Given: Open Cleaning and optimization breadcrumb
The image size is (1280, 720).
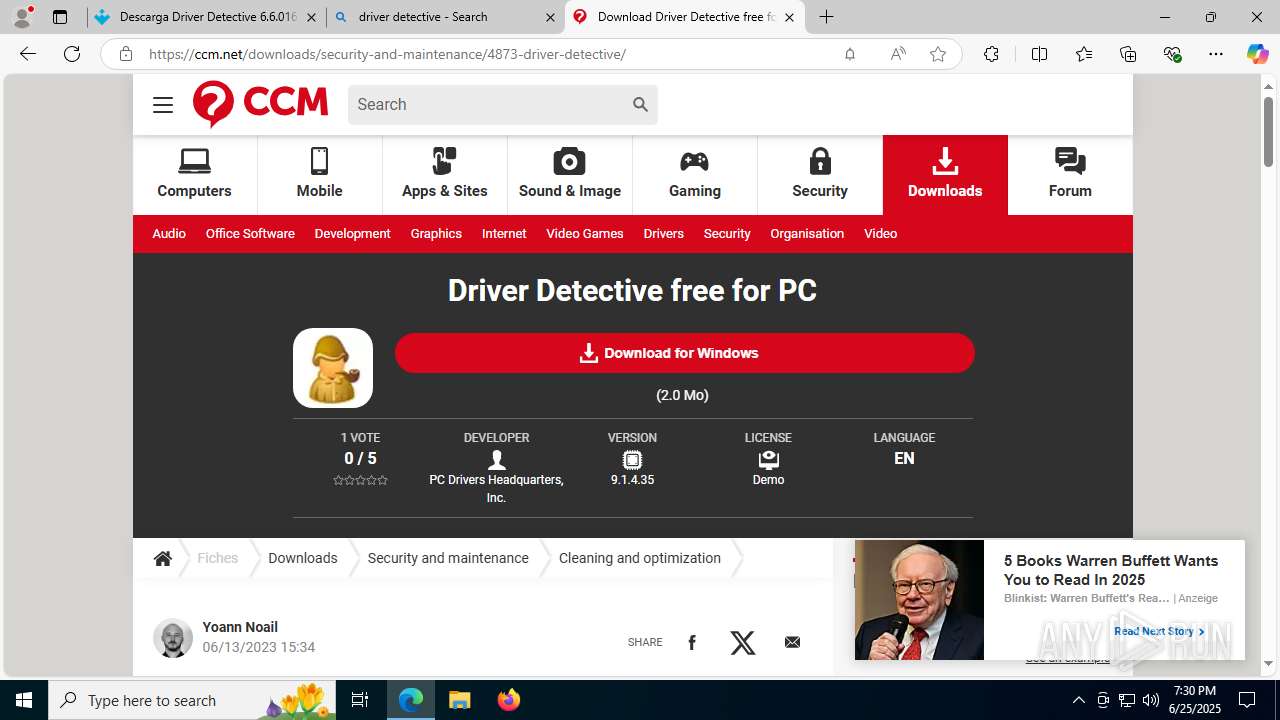Looking at the screenshot, I should click(640, 558).
